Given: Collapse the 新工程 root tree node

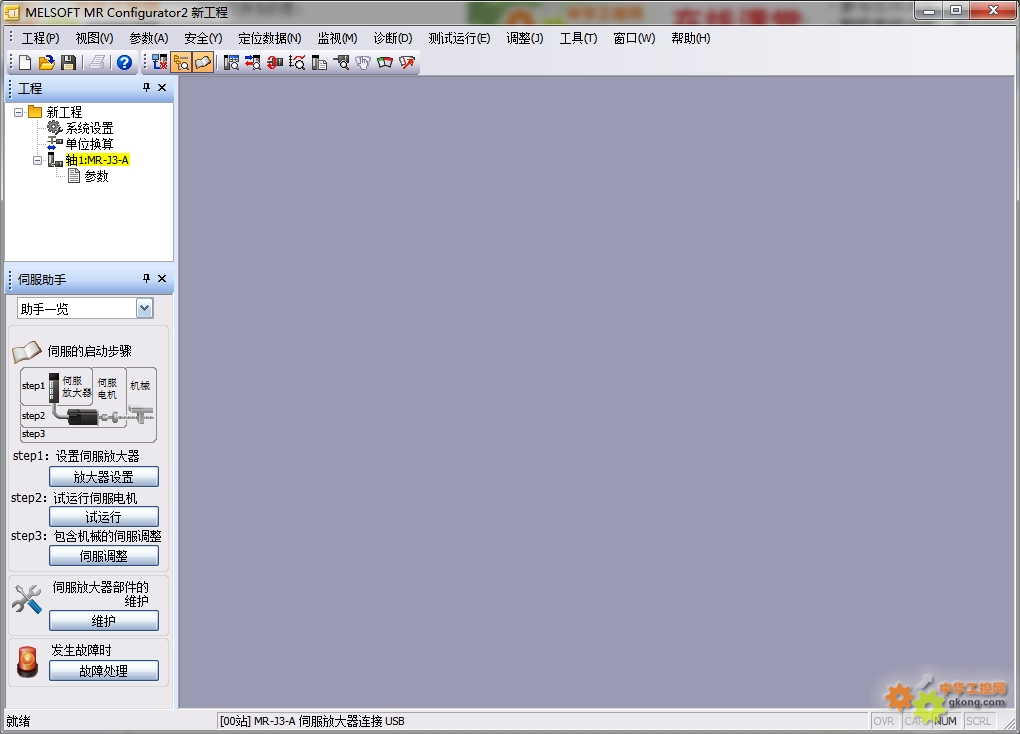Looking at the screenshot, I should [x=18, y=113].
